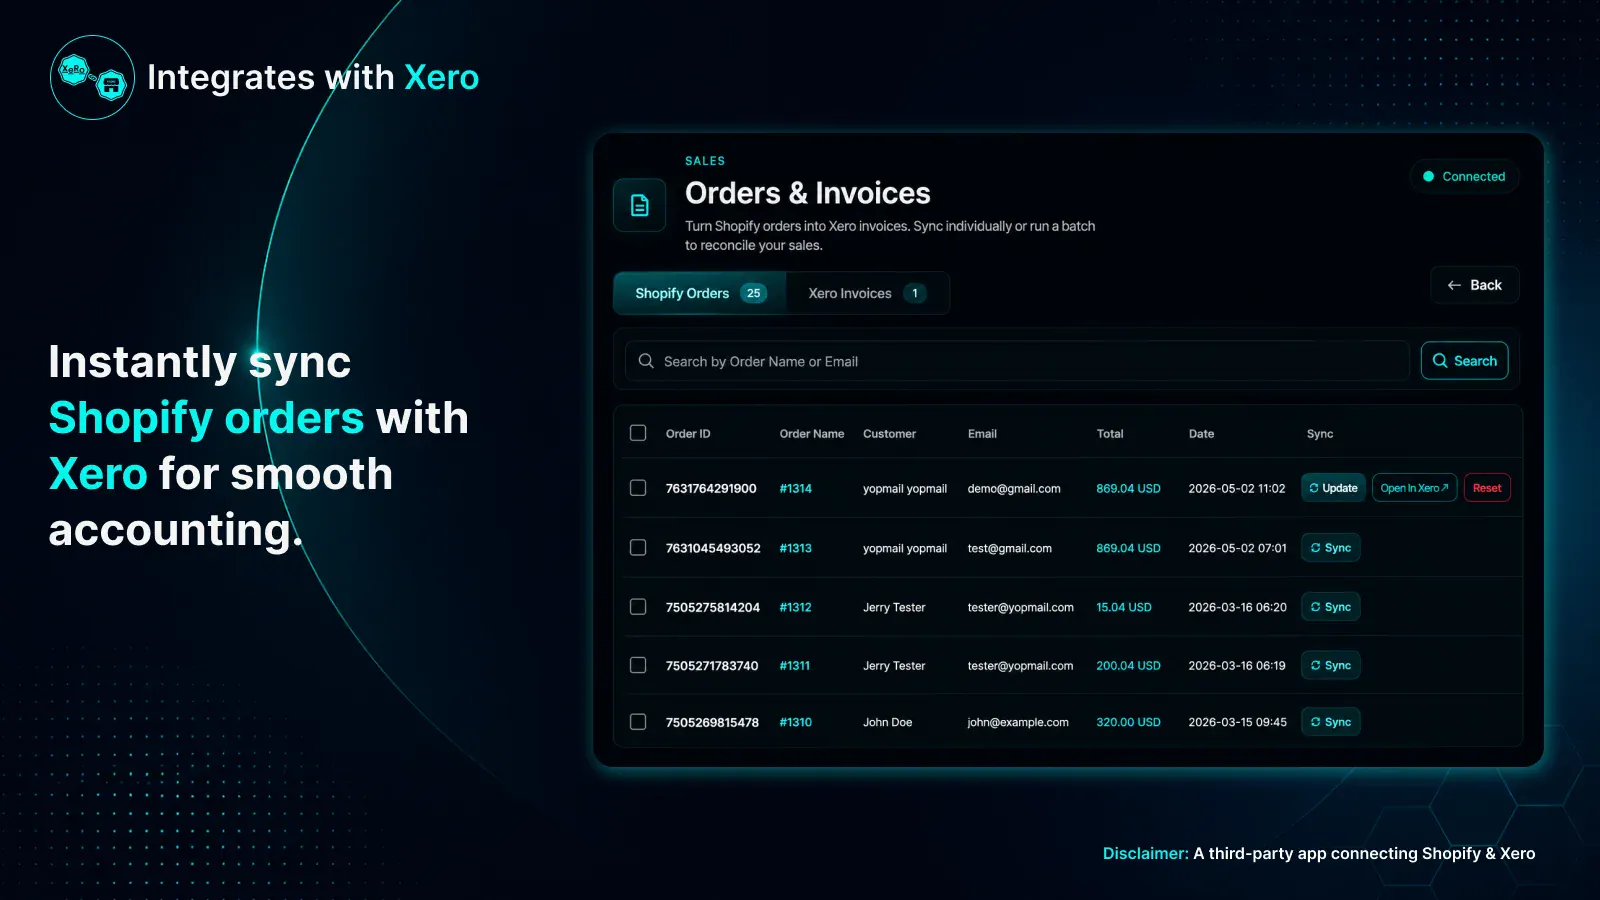
Task: Click date 2026-03-16 06:20
Action: [1237, 607]
